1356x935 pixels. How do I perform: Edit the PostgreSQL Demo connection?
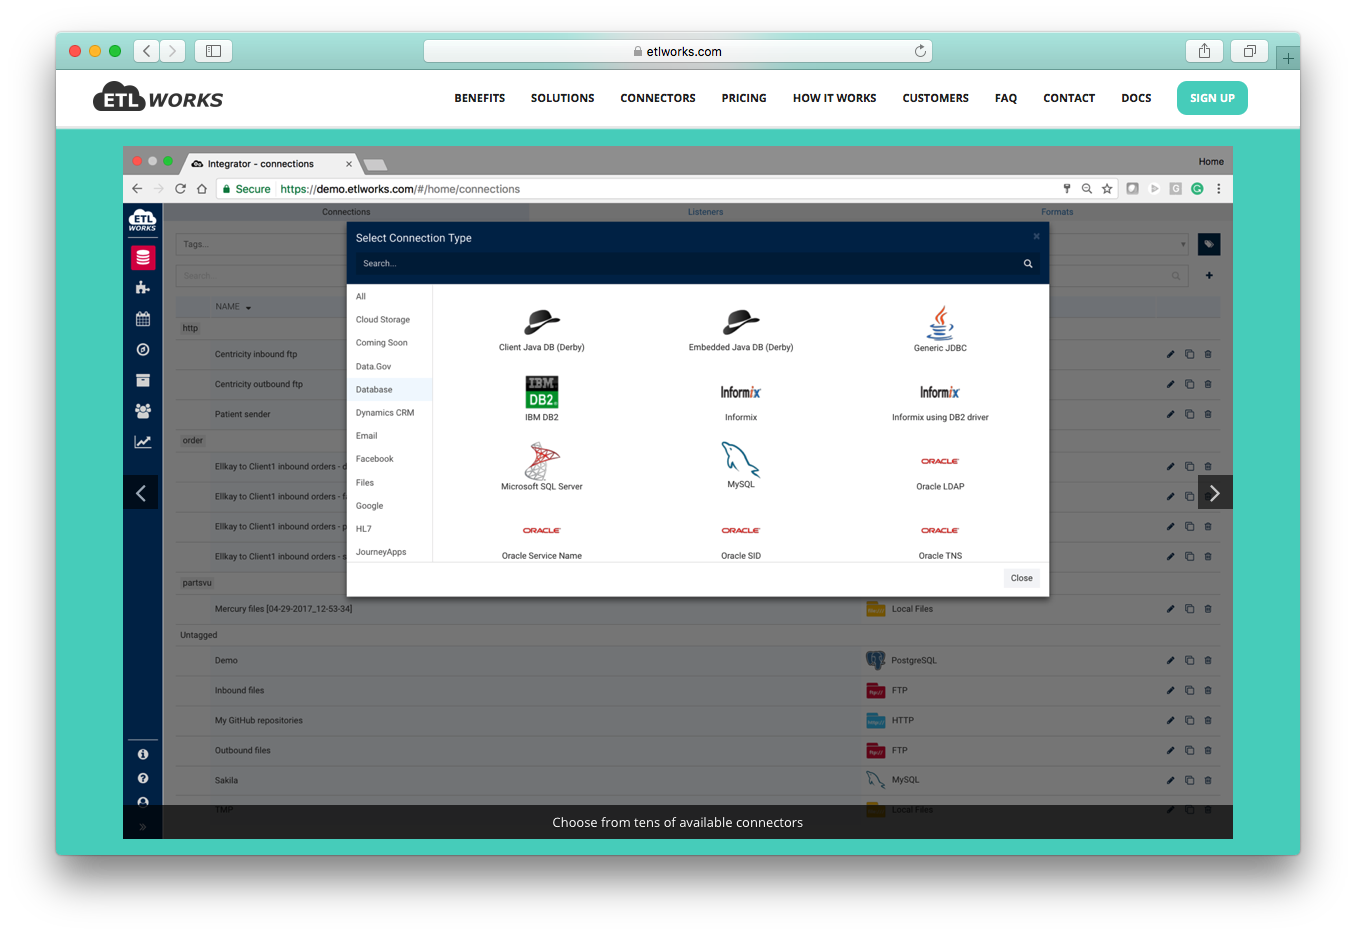point(1170,660)
